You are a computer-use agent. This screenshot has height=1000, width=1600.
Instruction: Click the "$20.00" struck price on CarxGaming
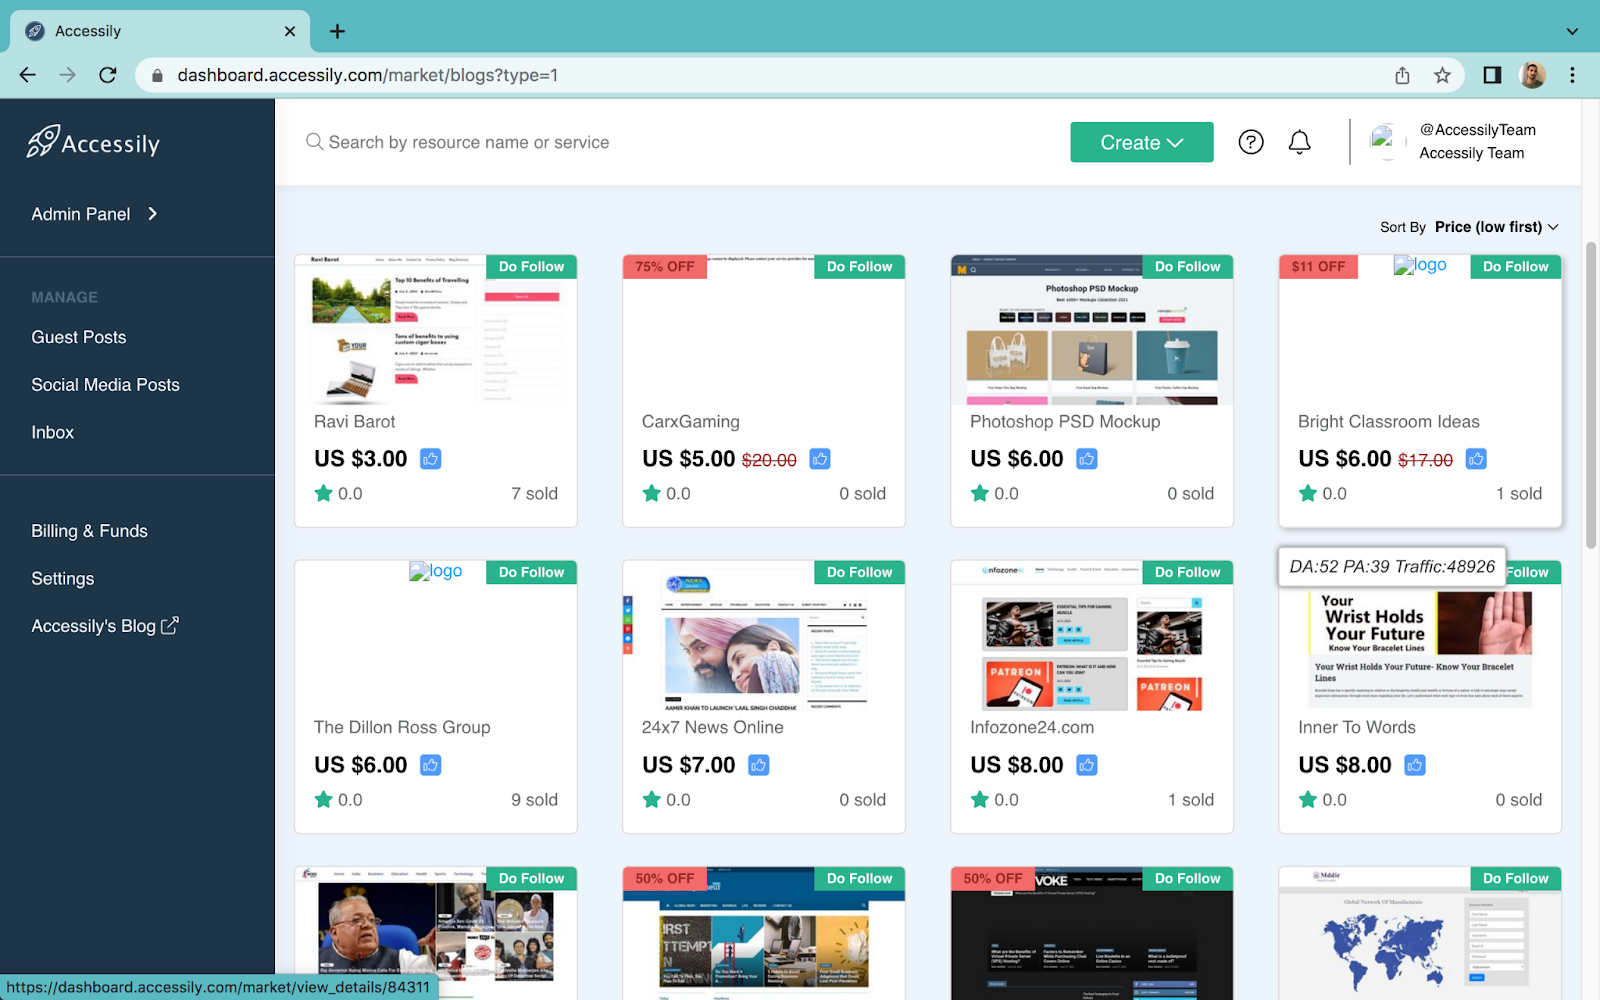point(769,460)
